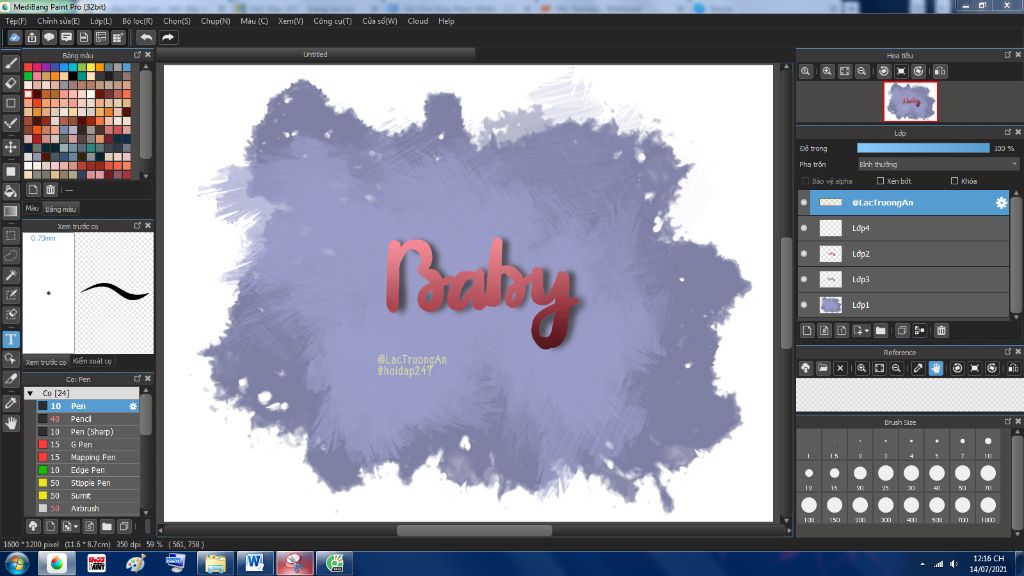Screen dimensions: 1024x576
Task: Choose brush size 100
Action: coord(808,508)
